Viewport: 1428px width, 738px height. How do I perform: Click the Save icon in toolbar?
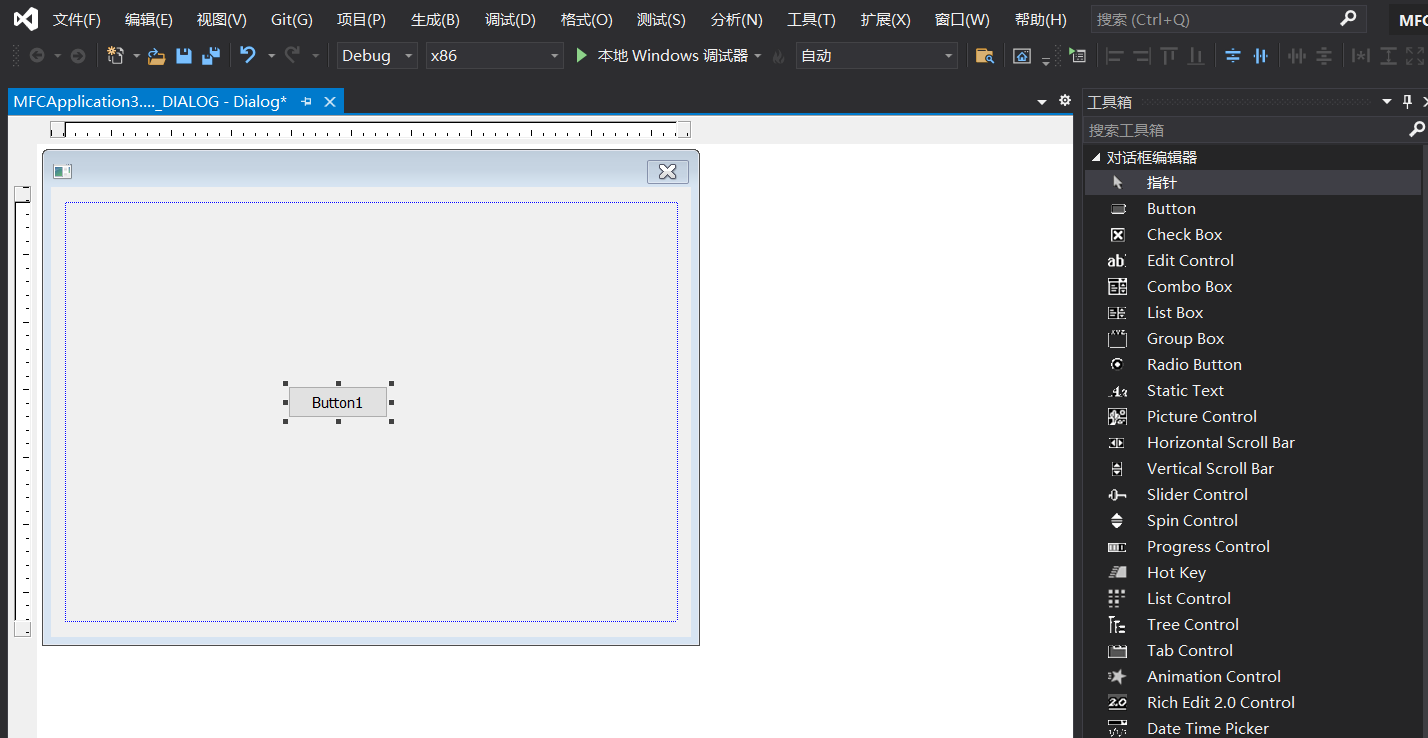pos(184,56)
